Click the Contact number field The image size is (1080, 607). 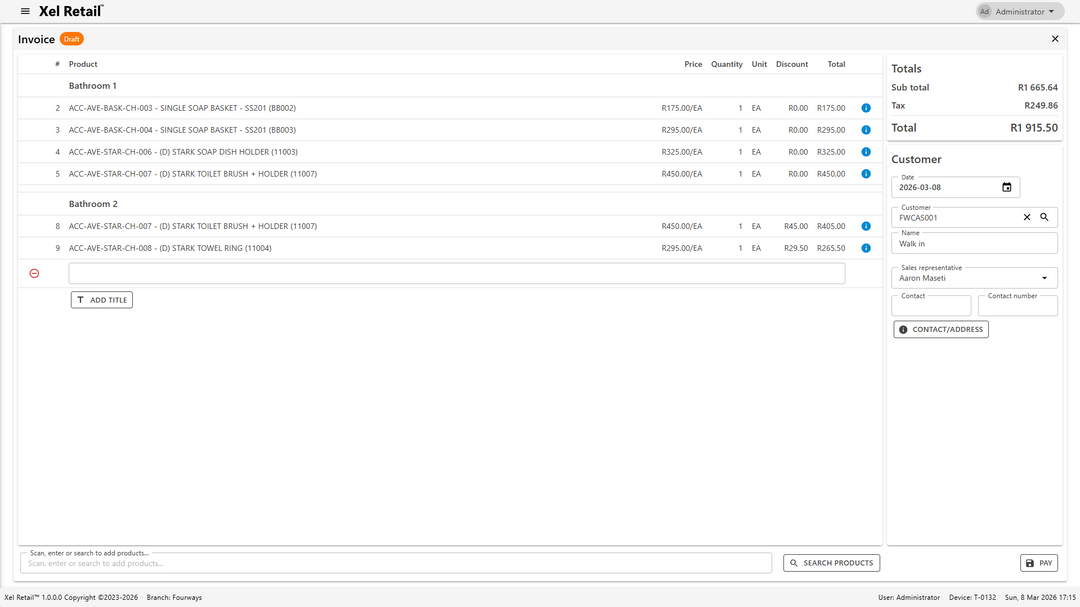coord(1017,307)
